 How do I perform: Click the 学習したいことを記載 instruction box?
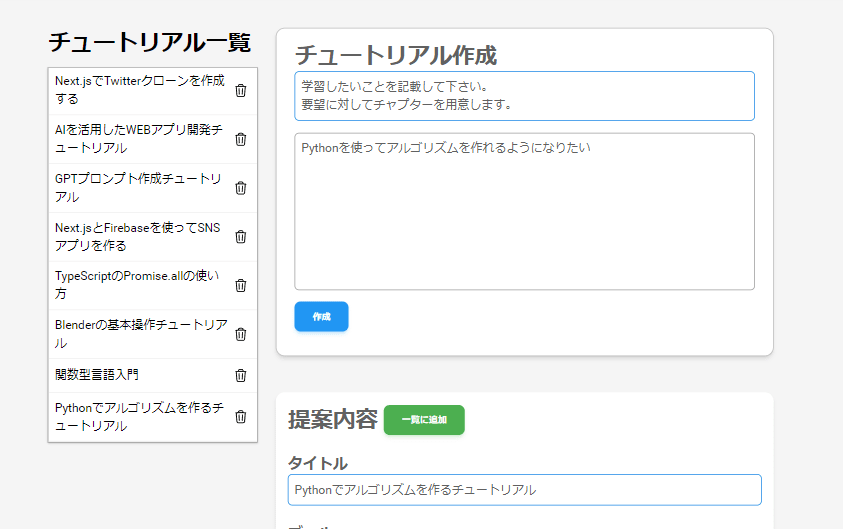(525, 96)
